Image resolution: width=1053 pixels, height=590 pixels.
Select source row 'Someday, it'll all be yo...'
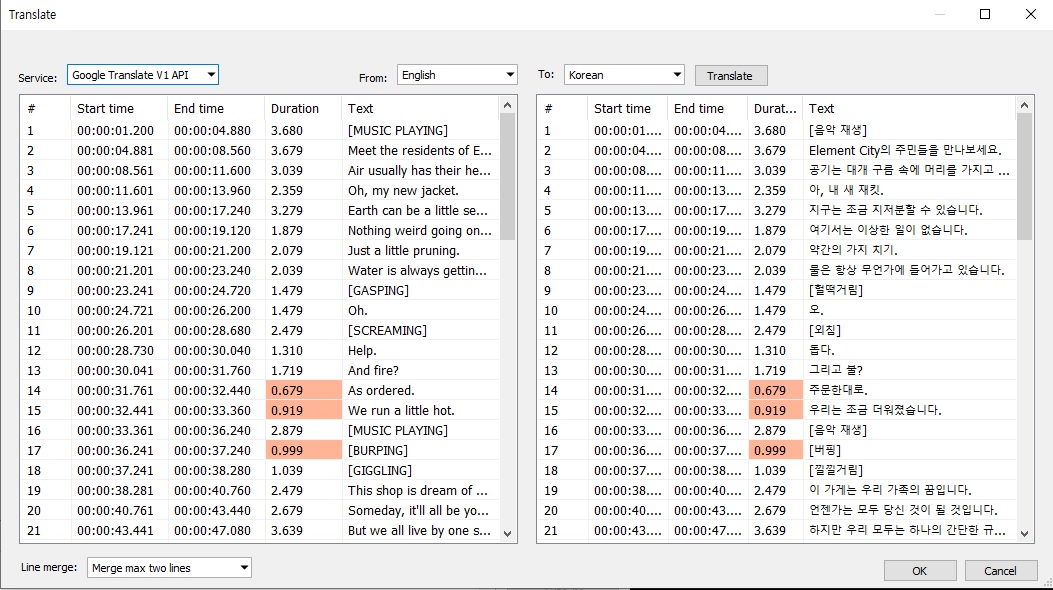260,510
